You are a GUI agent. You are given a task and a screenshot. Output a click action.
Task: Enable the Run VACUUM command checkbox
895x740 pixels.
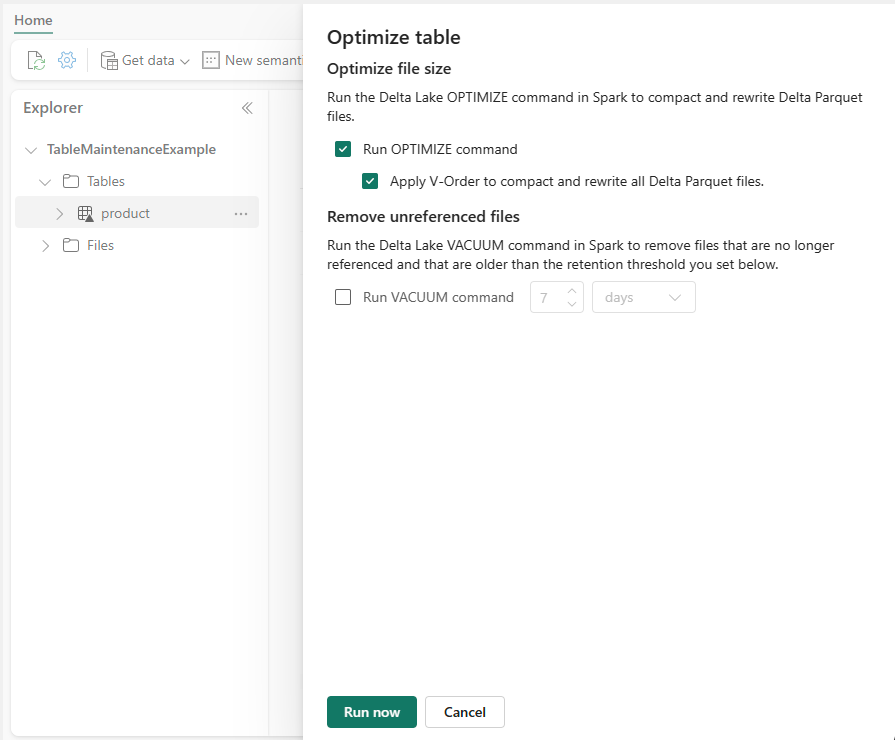point(343,297)
